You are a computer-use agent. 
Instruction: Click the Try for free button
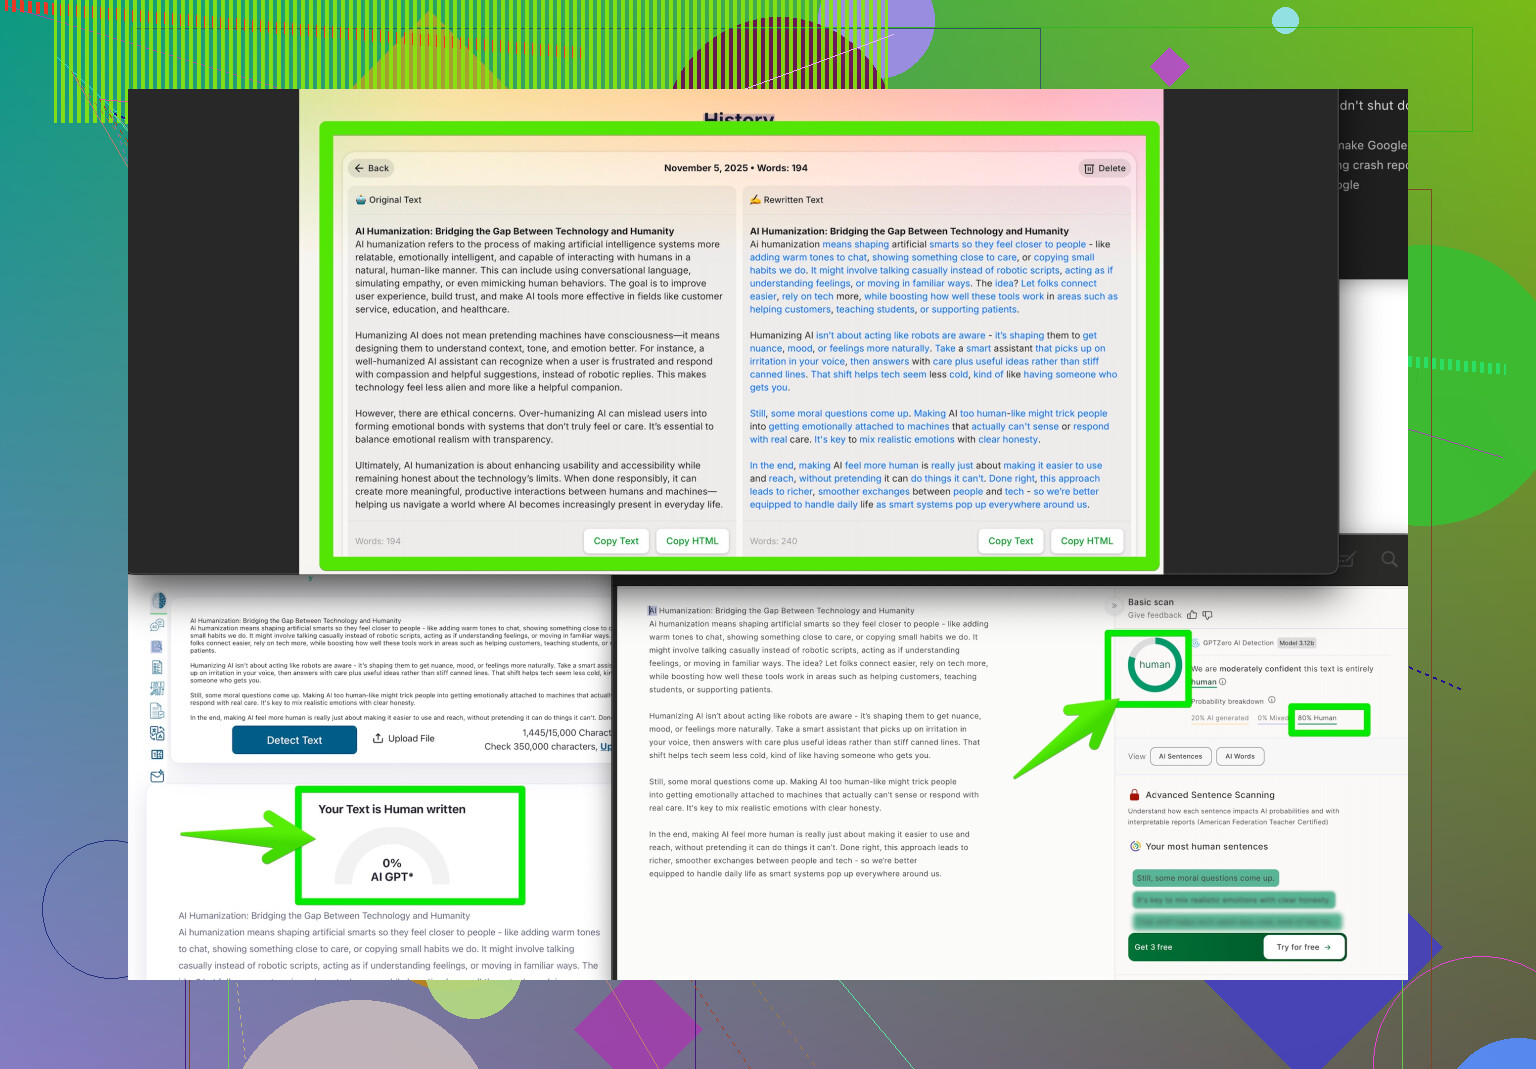tap(1303, 947)
